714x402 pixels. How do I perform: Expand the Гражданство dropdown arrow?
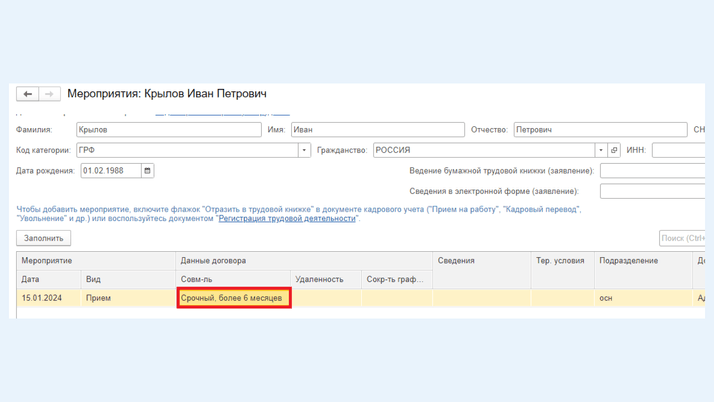pyautogui.click(x=601, y=150)
